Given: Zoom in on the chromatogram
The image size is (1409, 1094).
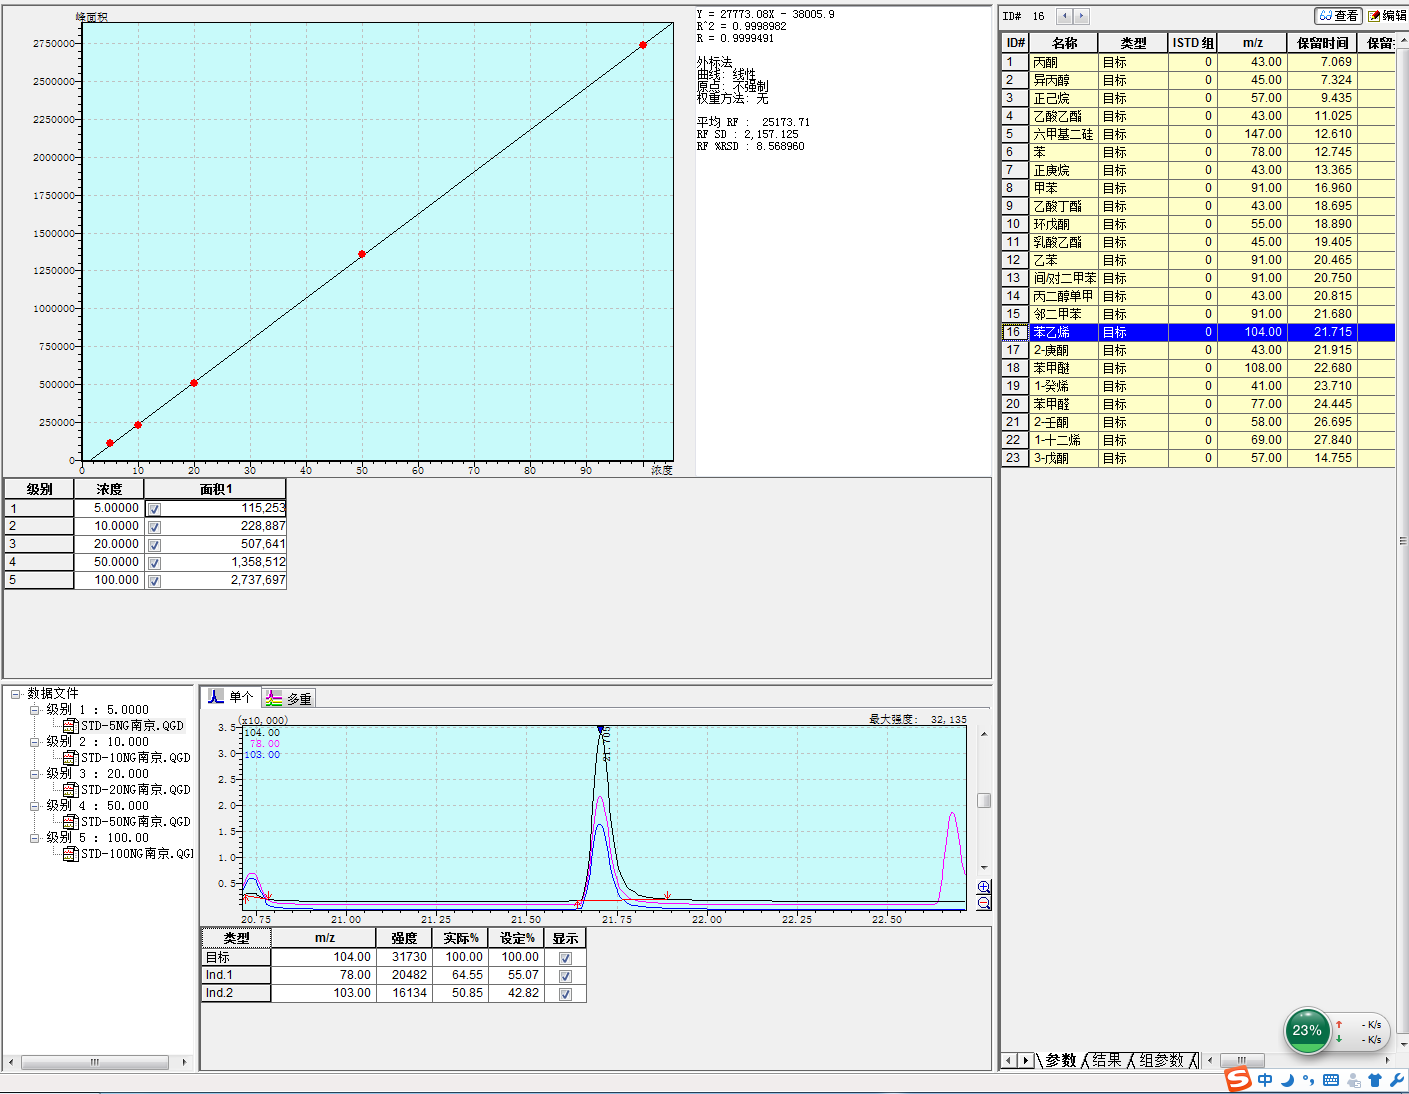Looking at the screenshot, I should [x=984, y=887].
